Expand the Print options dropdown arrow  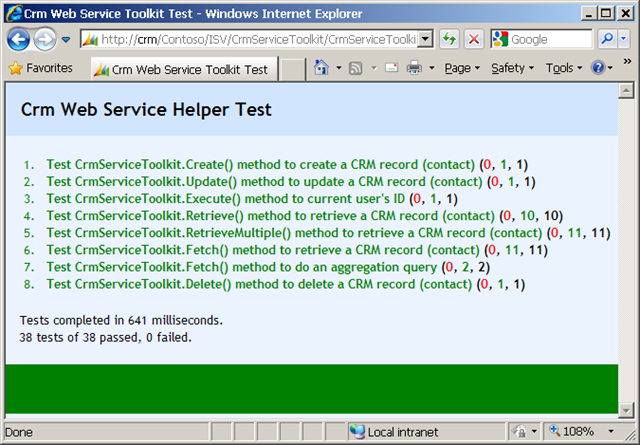[431, 68]
